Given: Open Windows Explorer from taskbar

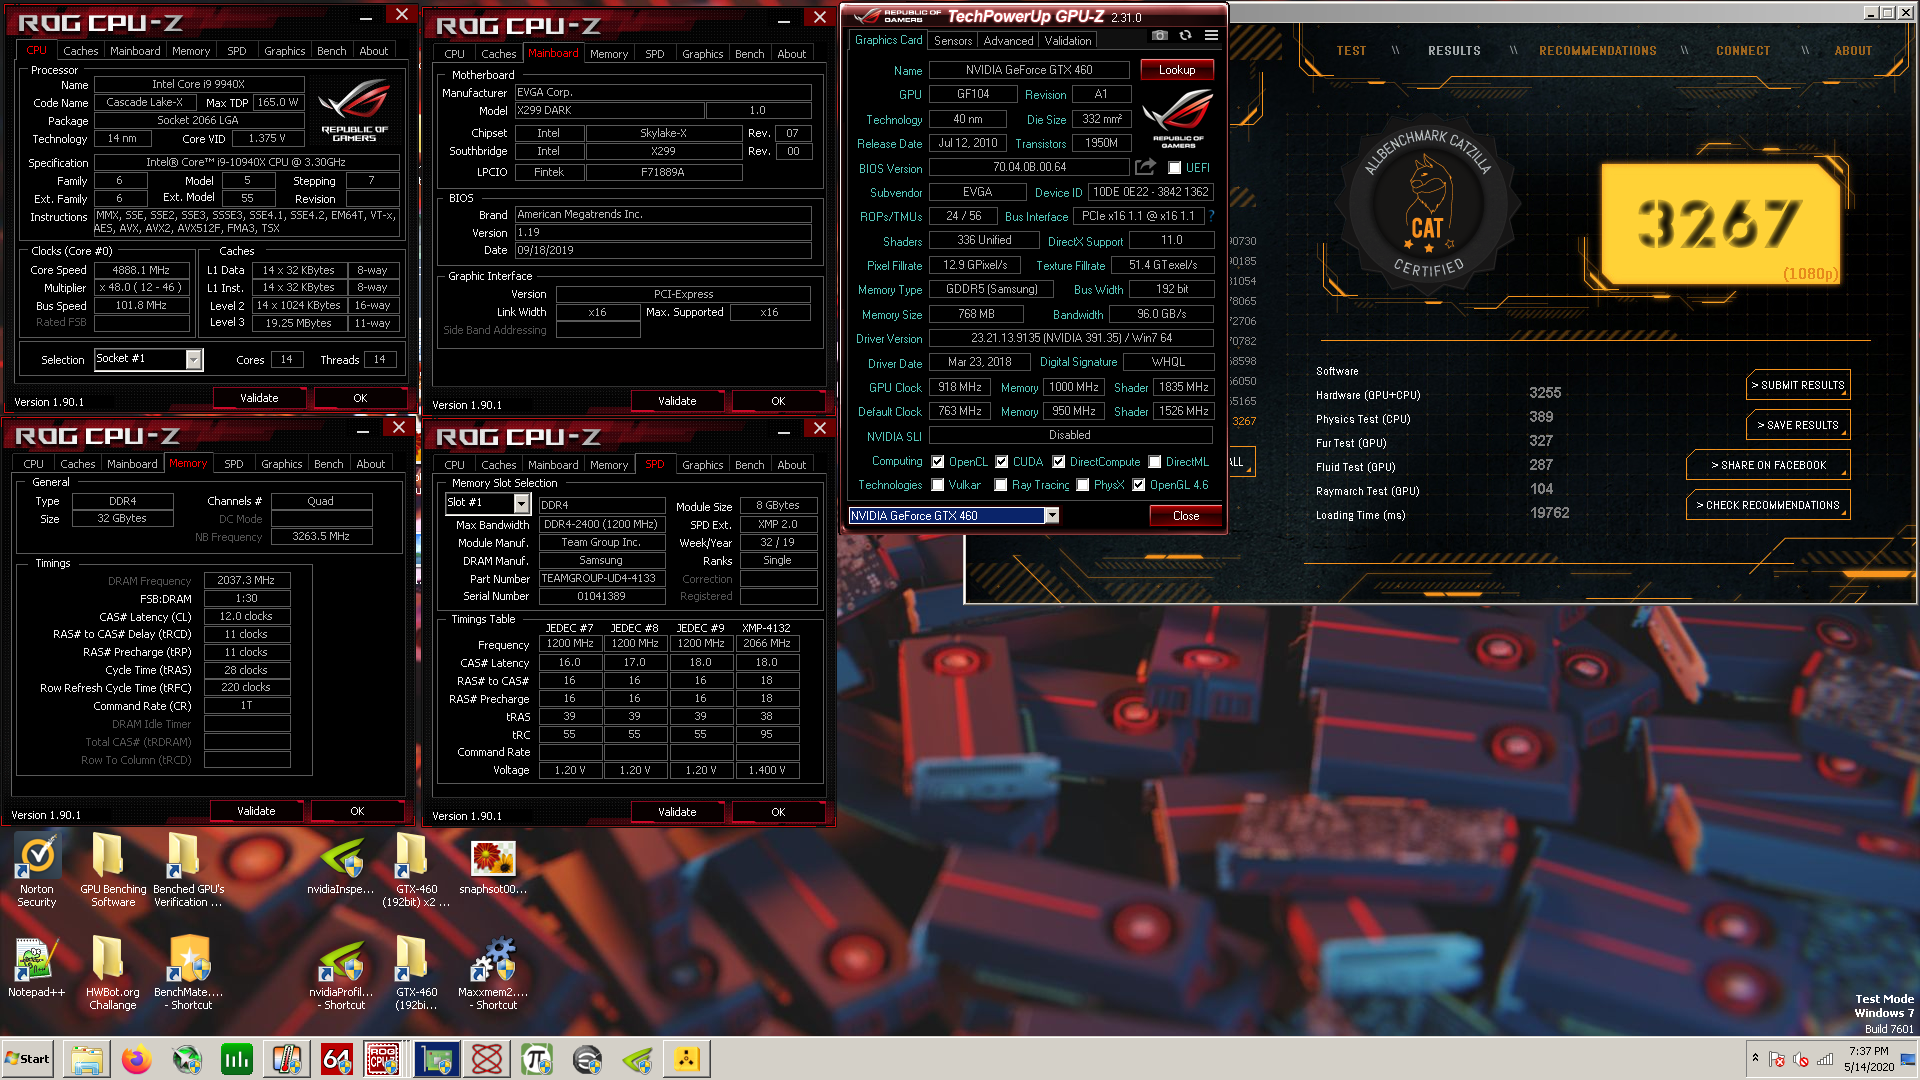Looking at the screenshot, I should pos(87,1059).
